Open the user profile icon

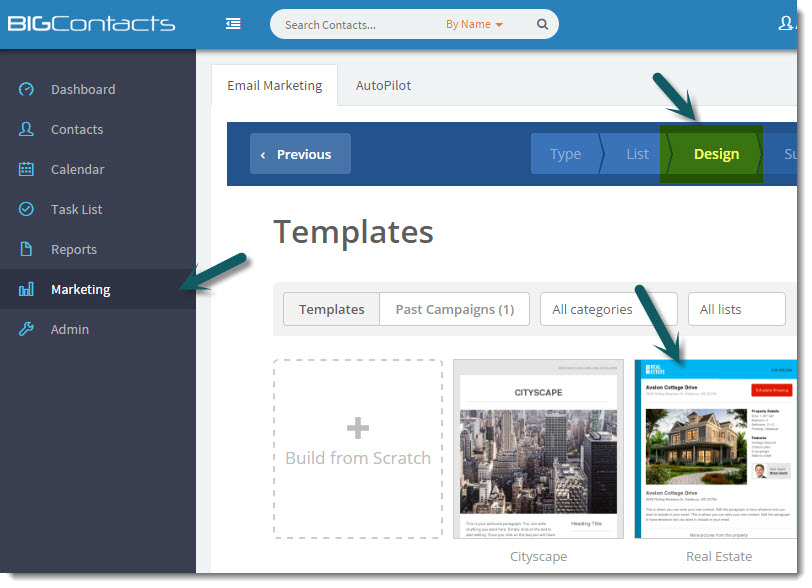(786, 23)
